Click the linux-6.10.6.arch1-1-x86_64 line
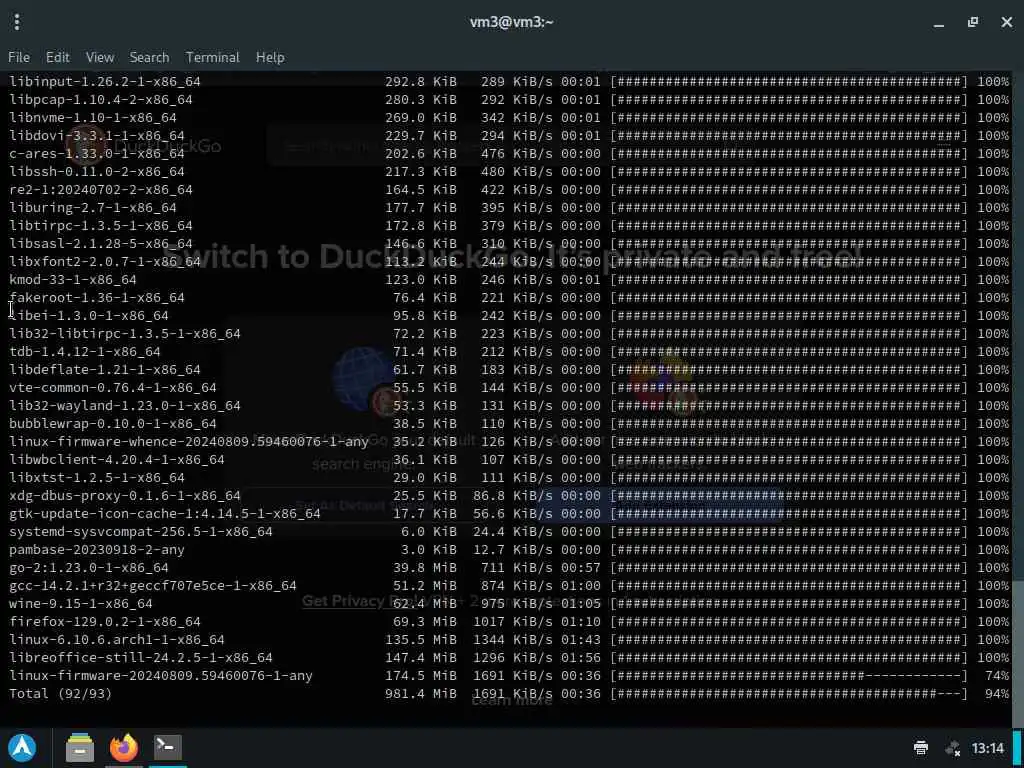The width and height of the screenshot is (1024, 768). [509, 640]
